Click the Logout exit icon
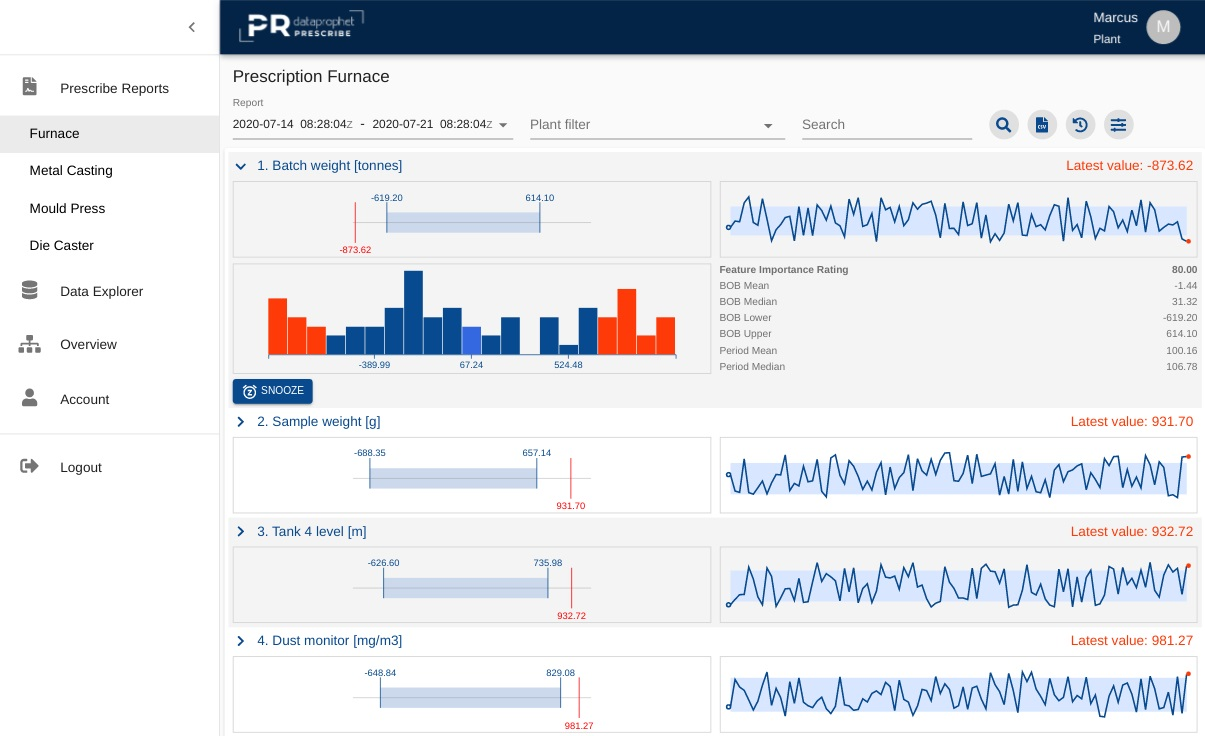The image size is (1205, 736). [x=30, y=467]
